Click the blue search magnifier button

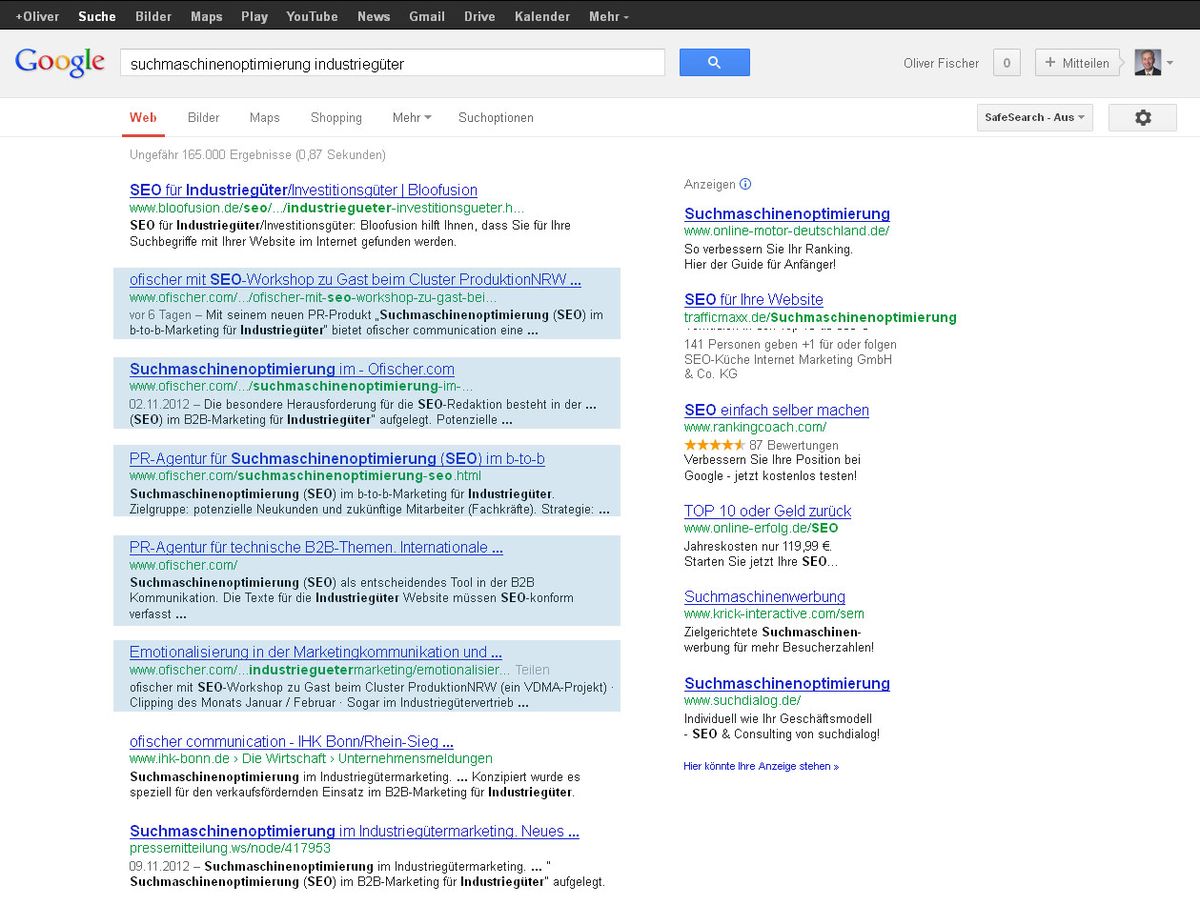coord(714,62)
